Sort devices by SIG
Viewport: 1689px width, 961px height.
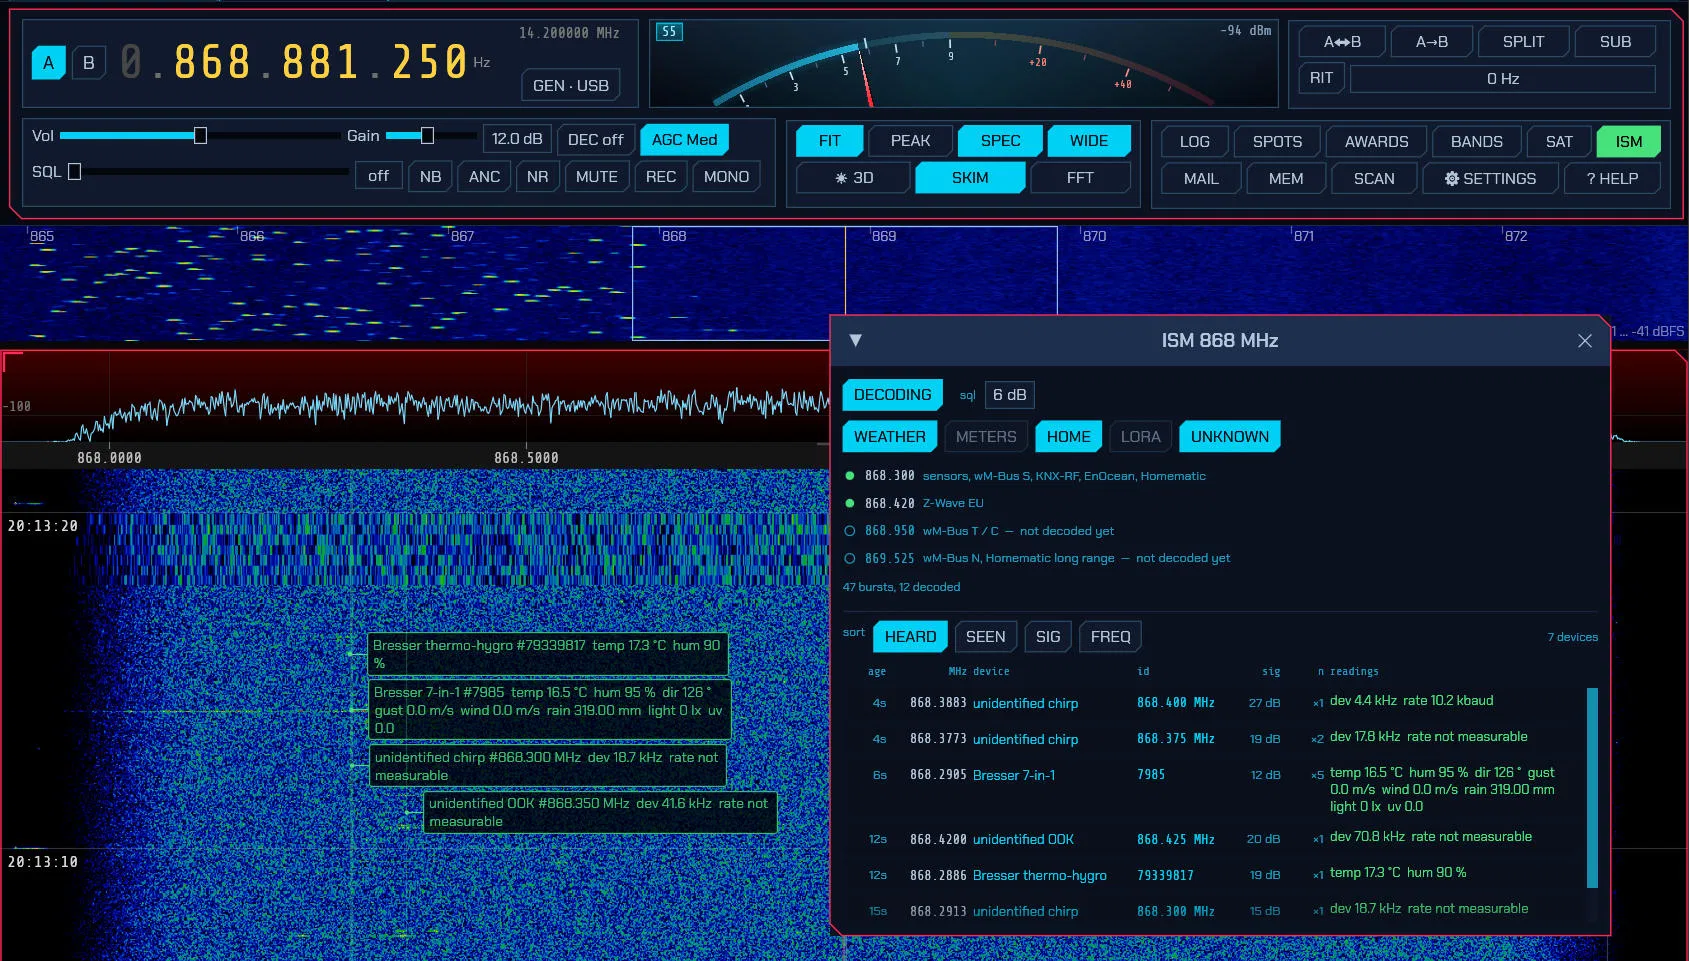pos(1047,637)
